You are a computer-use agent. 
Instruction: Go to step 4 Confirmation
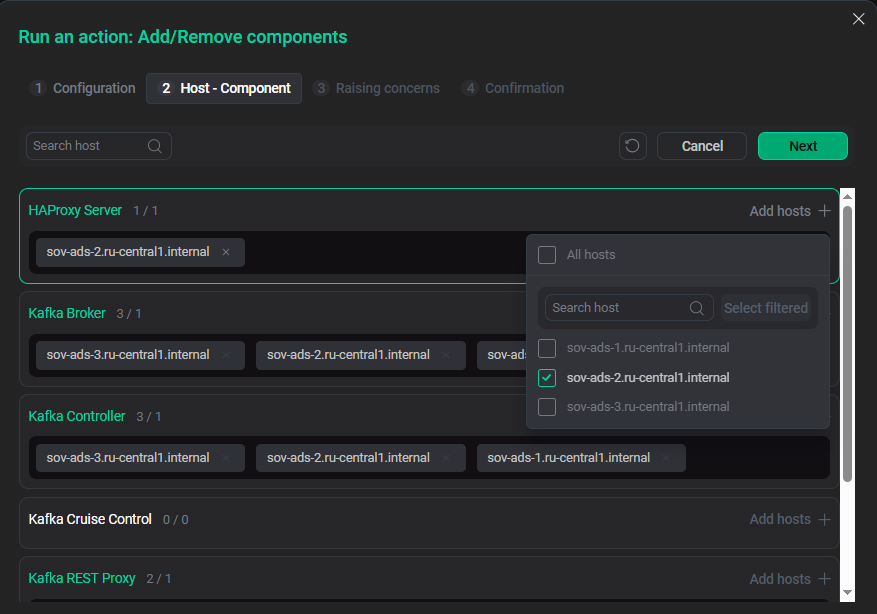pyautogui.click(x=513, y=88)
